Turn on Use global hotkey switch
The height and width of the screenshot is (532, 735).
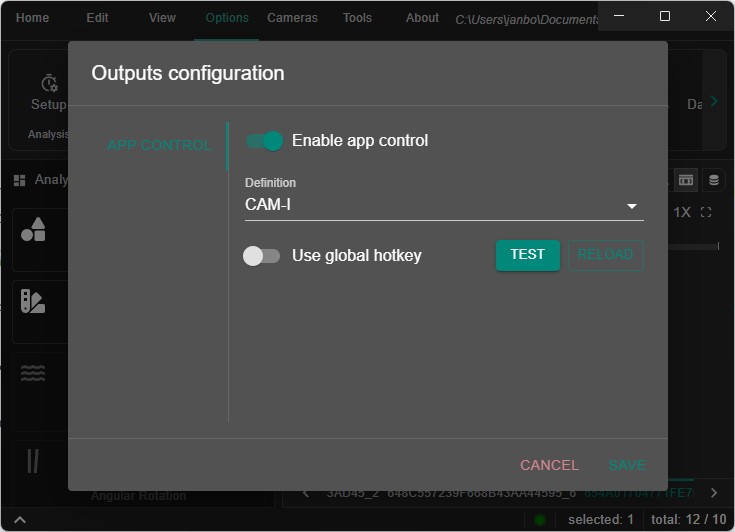(262, 256)
